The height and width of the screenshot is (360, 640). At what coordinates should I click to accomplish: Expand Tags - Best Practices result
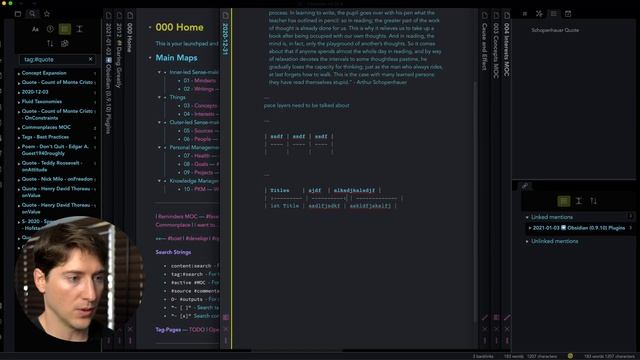[x=19, y=138]
